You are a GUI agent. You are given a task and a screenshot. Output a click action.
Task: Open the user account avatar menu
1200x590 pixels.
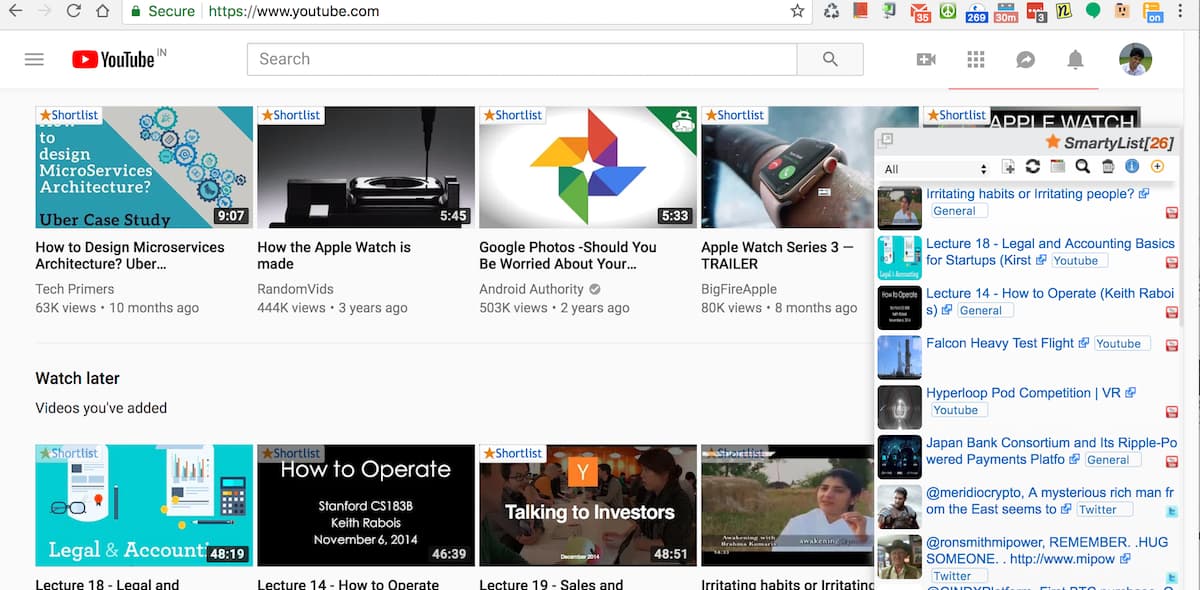coord(1135,60)
